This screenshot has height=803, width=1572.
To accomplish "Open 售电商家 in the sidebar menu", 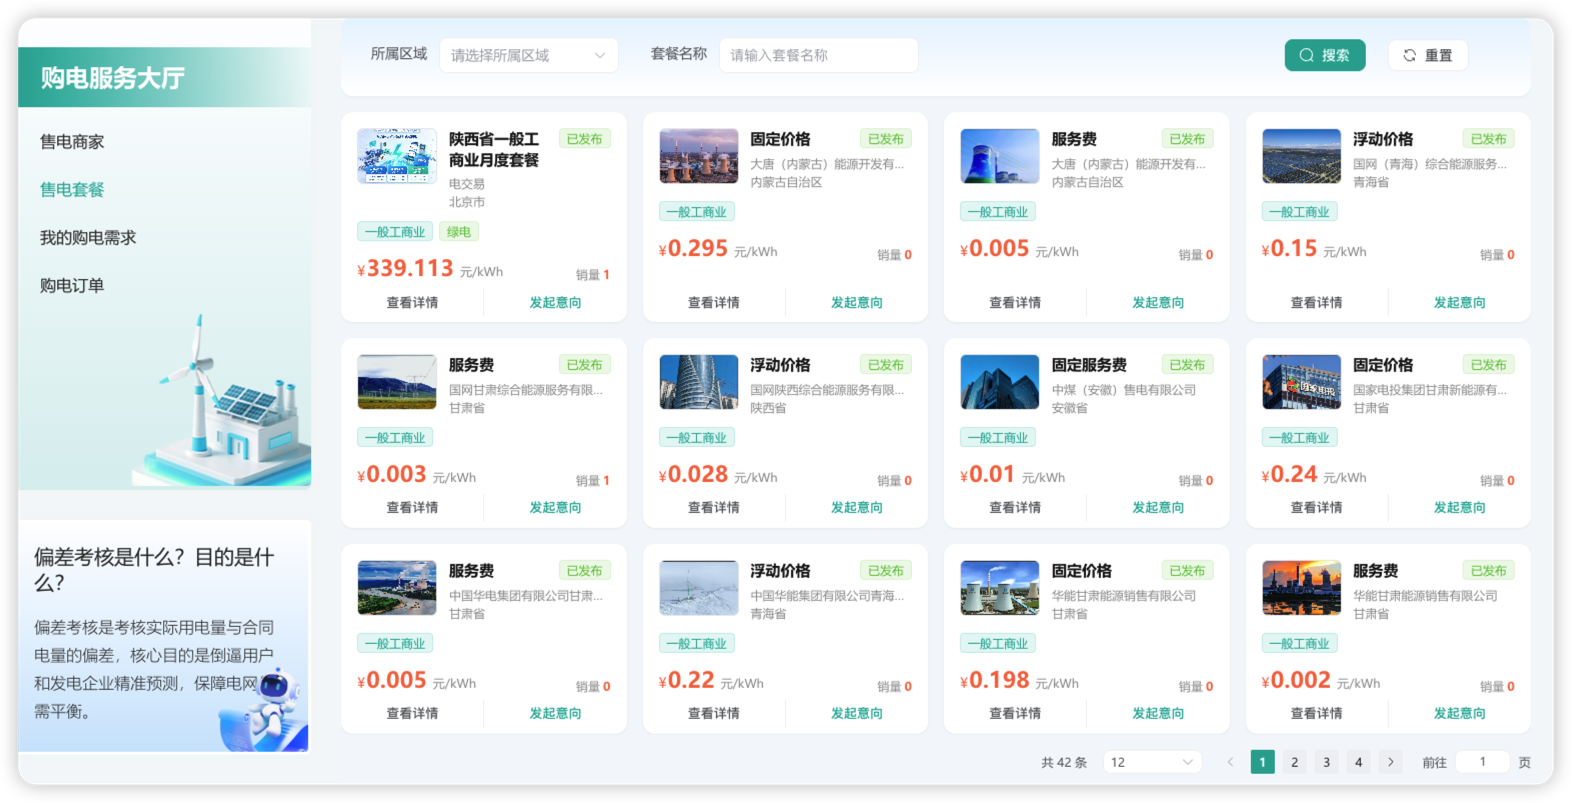I will tap(72, 142).
